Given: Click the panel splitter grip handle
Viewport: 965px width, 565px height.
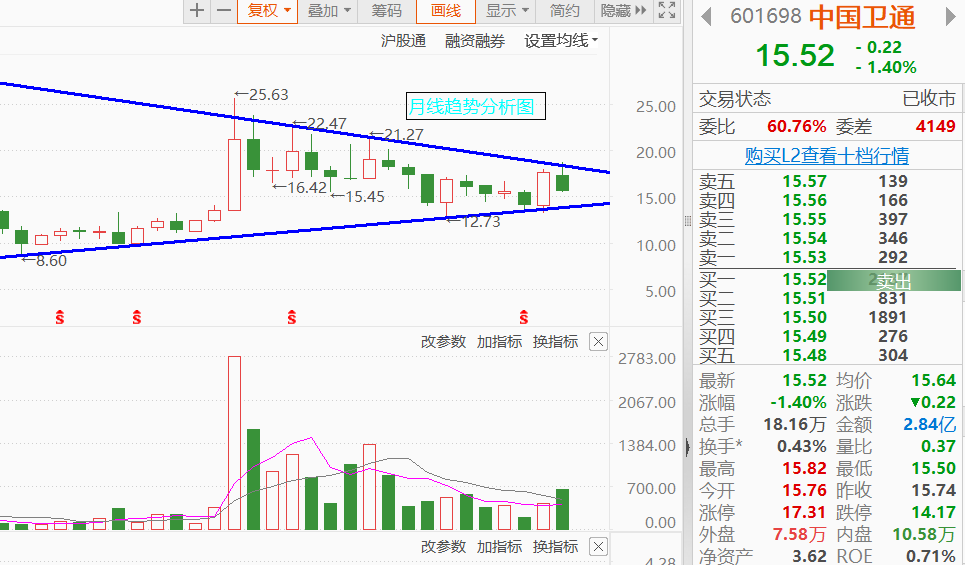Looking at the screenshot, I should pyautogui.click(x=687, y=222).
